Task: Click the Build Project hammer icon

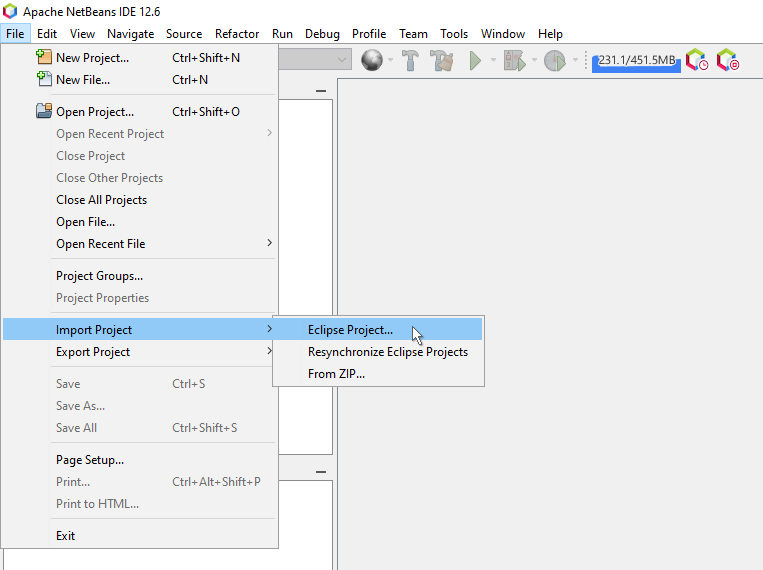Action: (410, 60)
